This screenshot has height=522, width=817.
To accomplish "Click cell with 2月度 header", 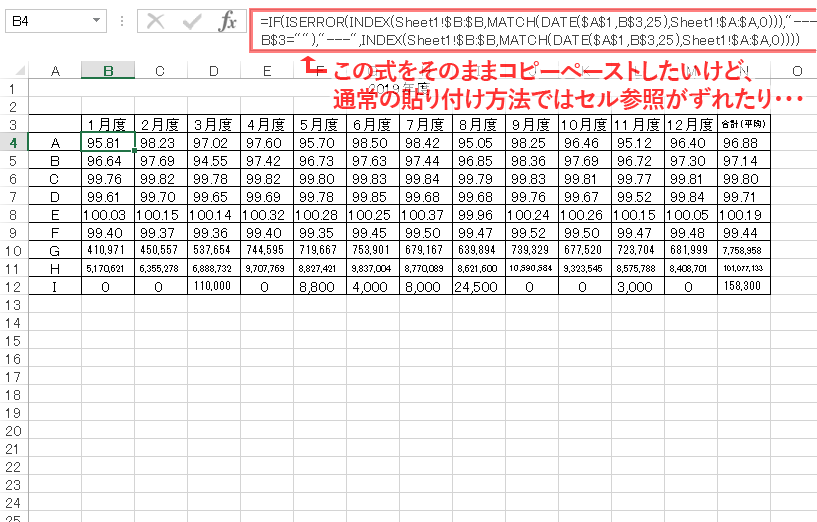I will coord(160,125).
